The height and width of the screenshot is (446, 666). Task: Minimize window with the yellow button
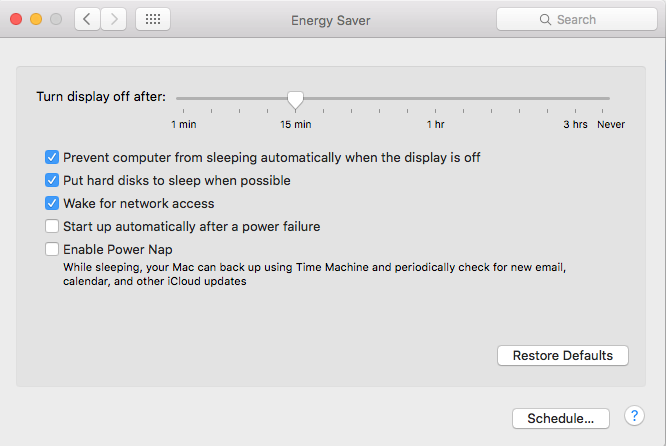pos(36,20)
